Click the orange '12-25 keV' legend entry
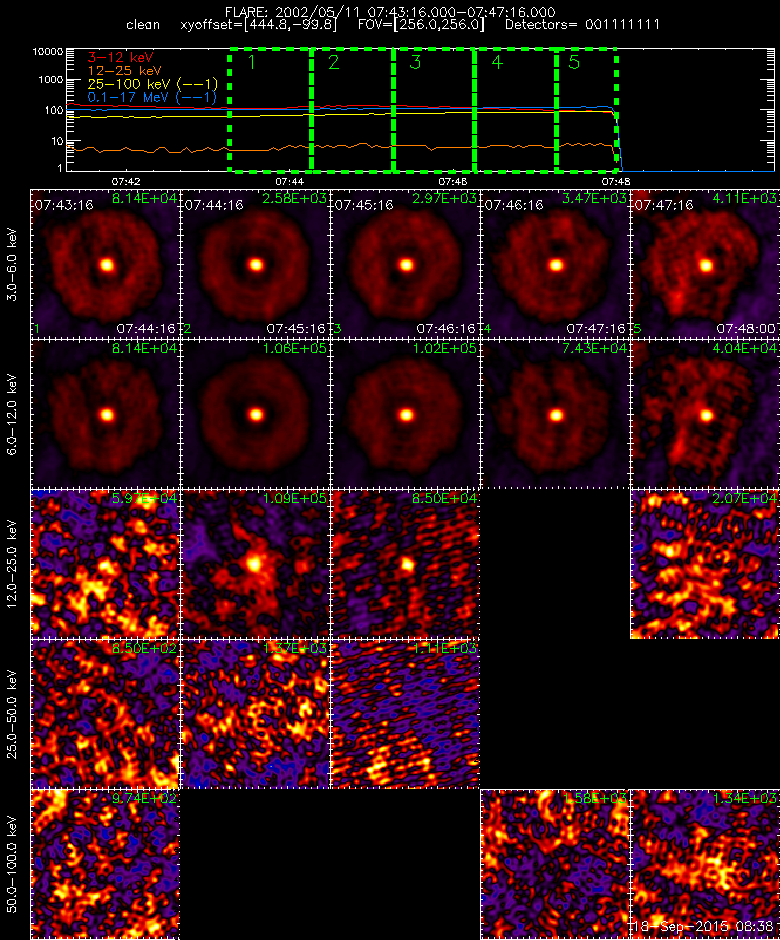The image size is (780, 940). pyautogui.click(x=124, y=71)
